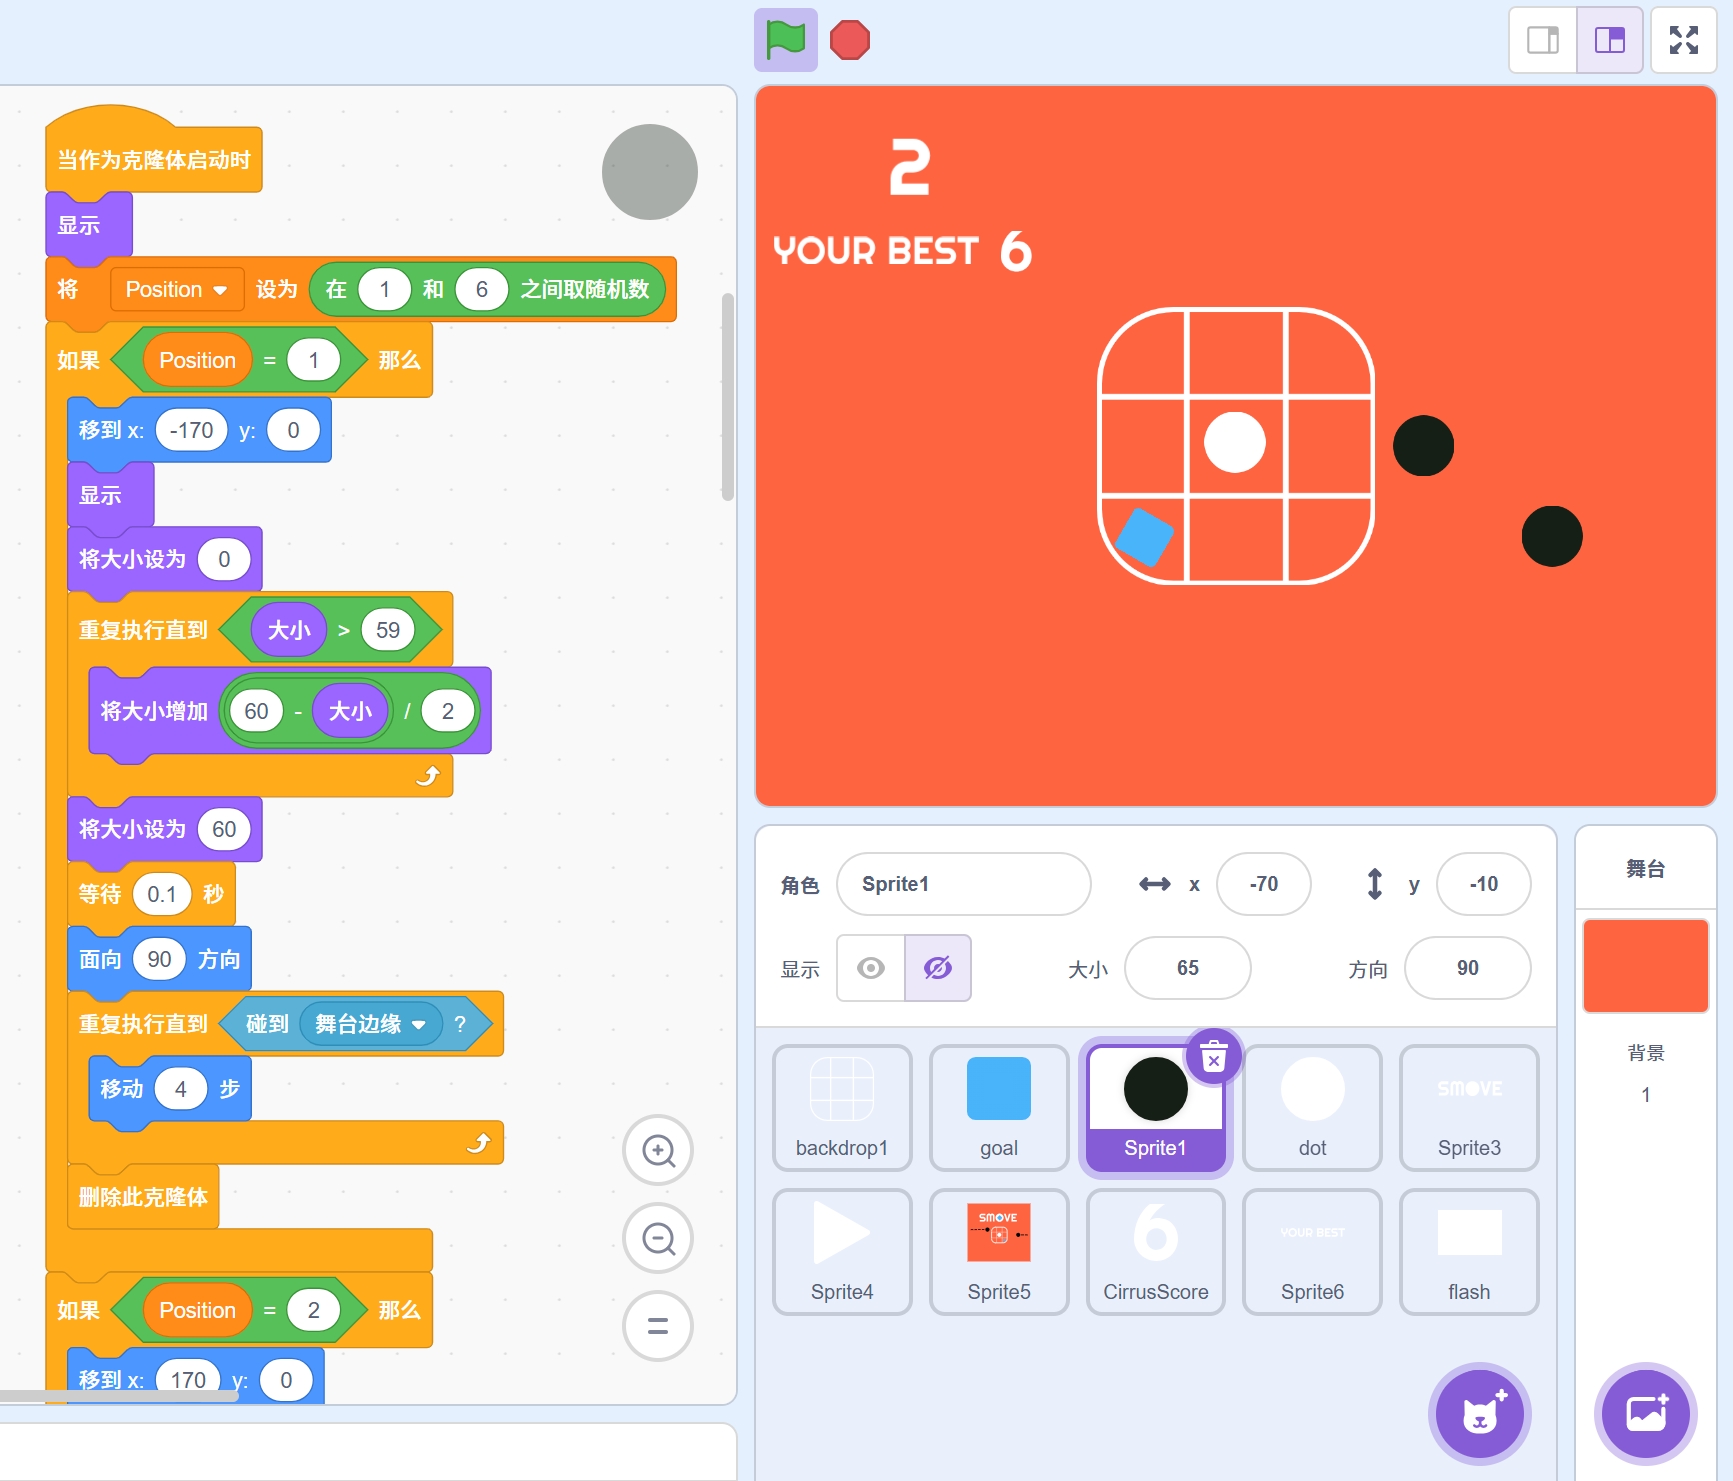Click the sprite name field

pyautogui.click(x=963, y=884)
